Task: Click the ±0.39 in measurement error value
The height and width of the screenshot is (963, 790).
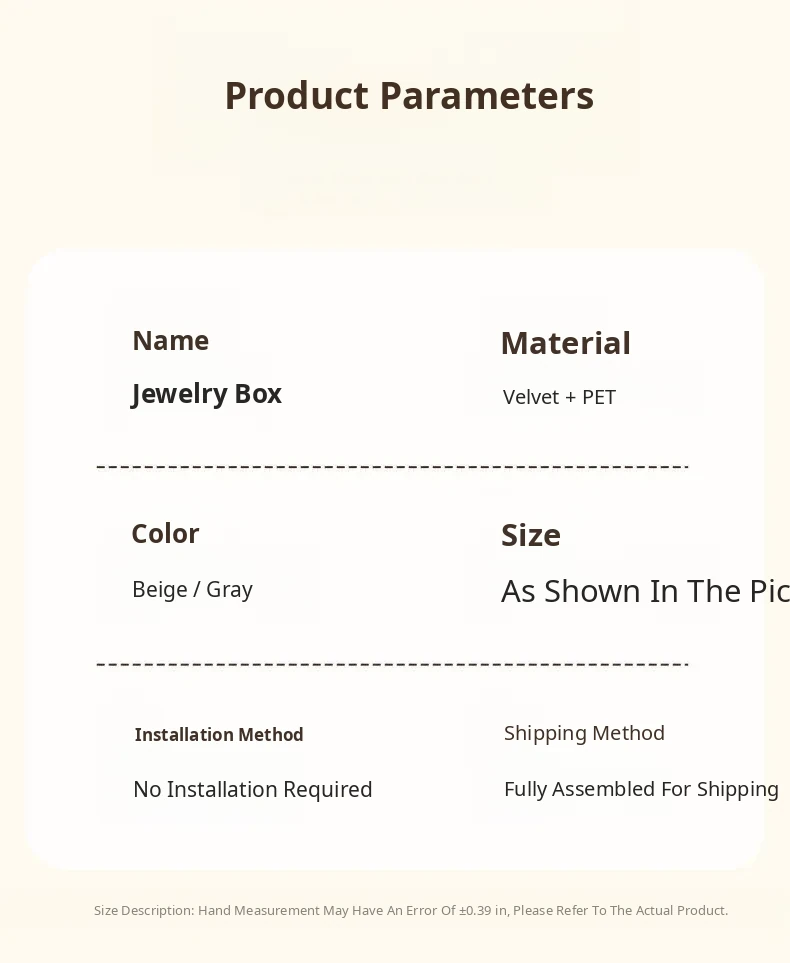Action: point(483,911)
